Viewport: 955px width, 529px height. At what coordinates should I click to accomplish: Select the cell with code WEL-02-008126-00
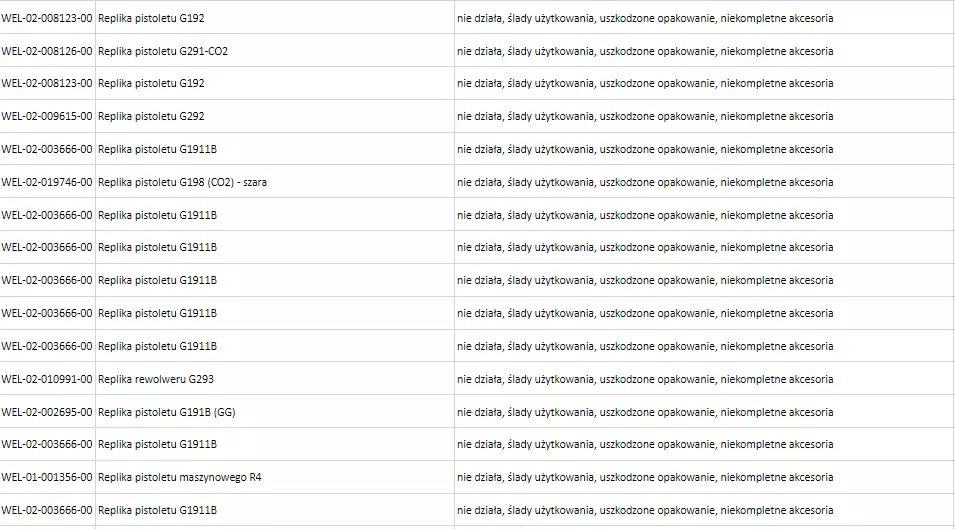47,51
